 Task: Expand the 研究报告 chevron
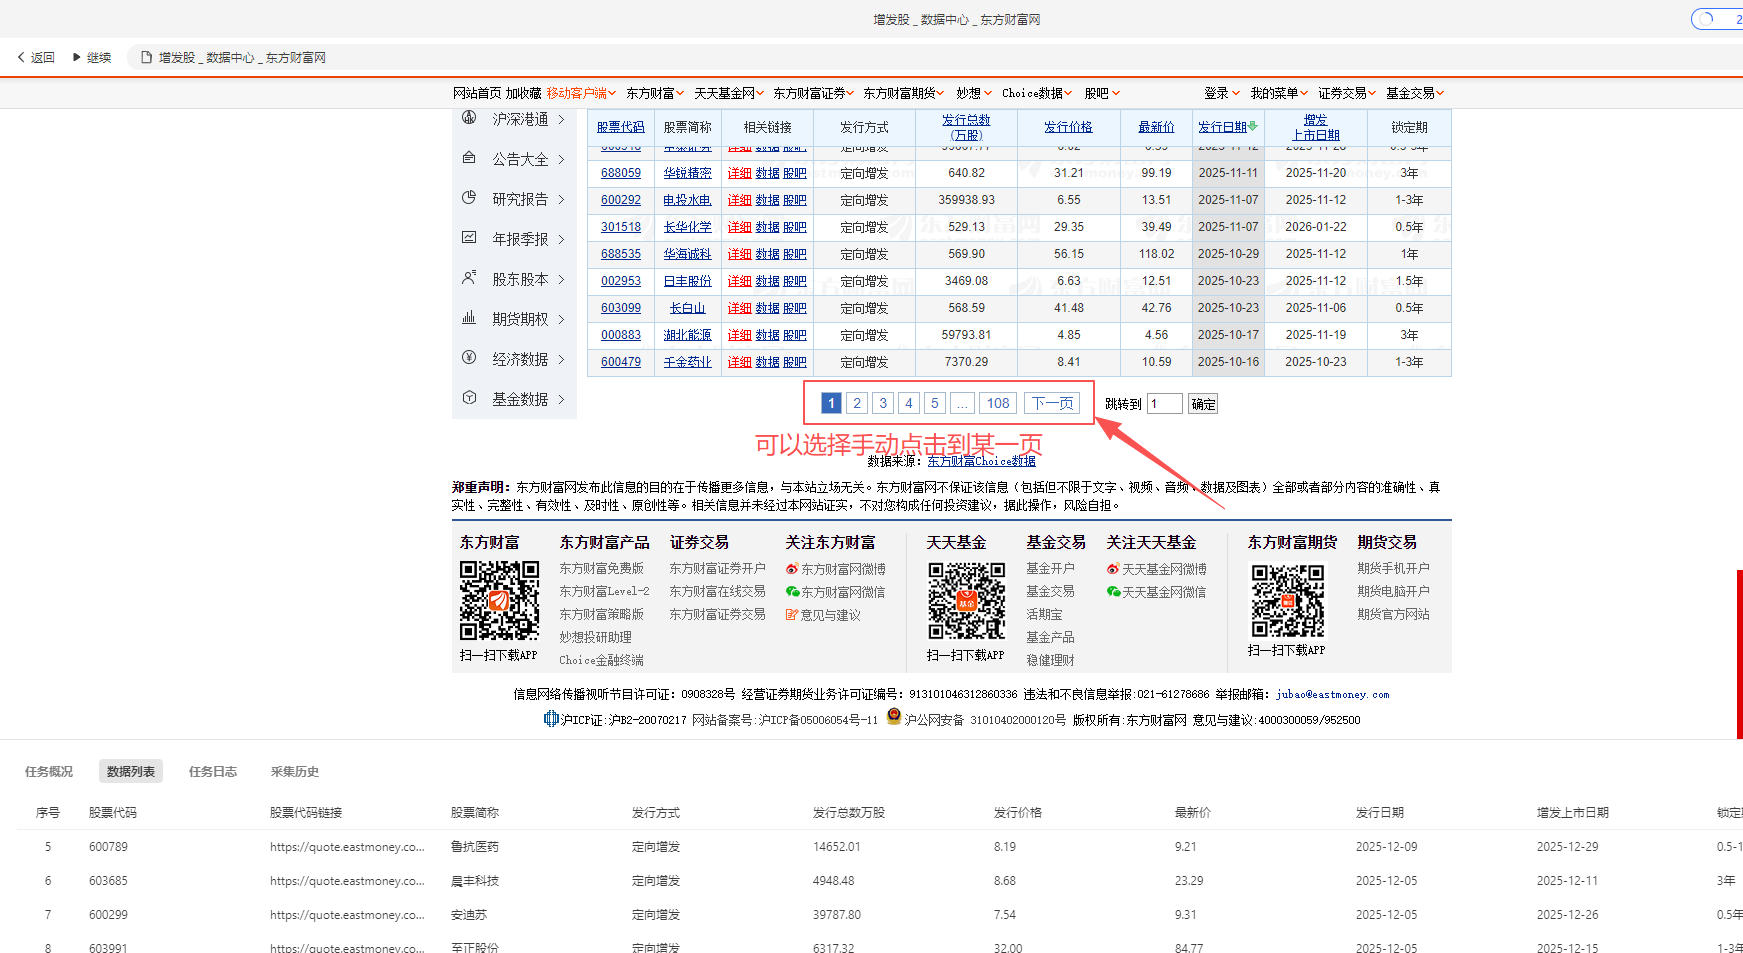(x=561, y=199)
